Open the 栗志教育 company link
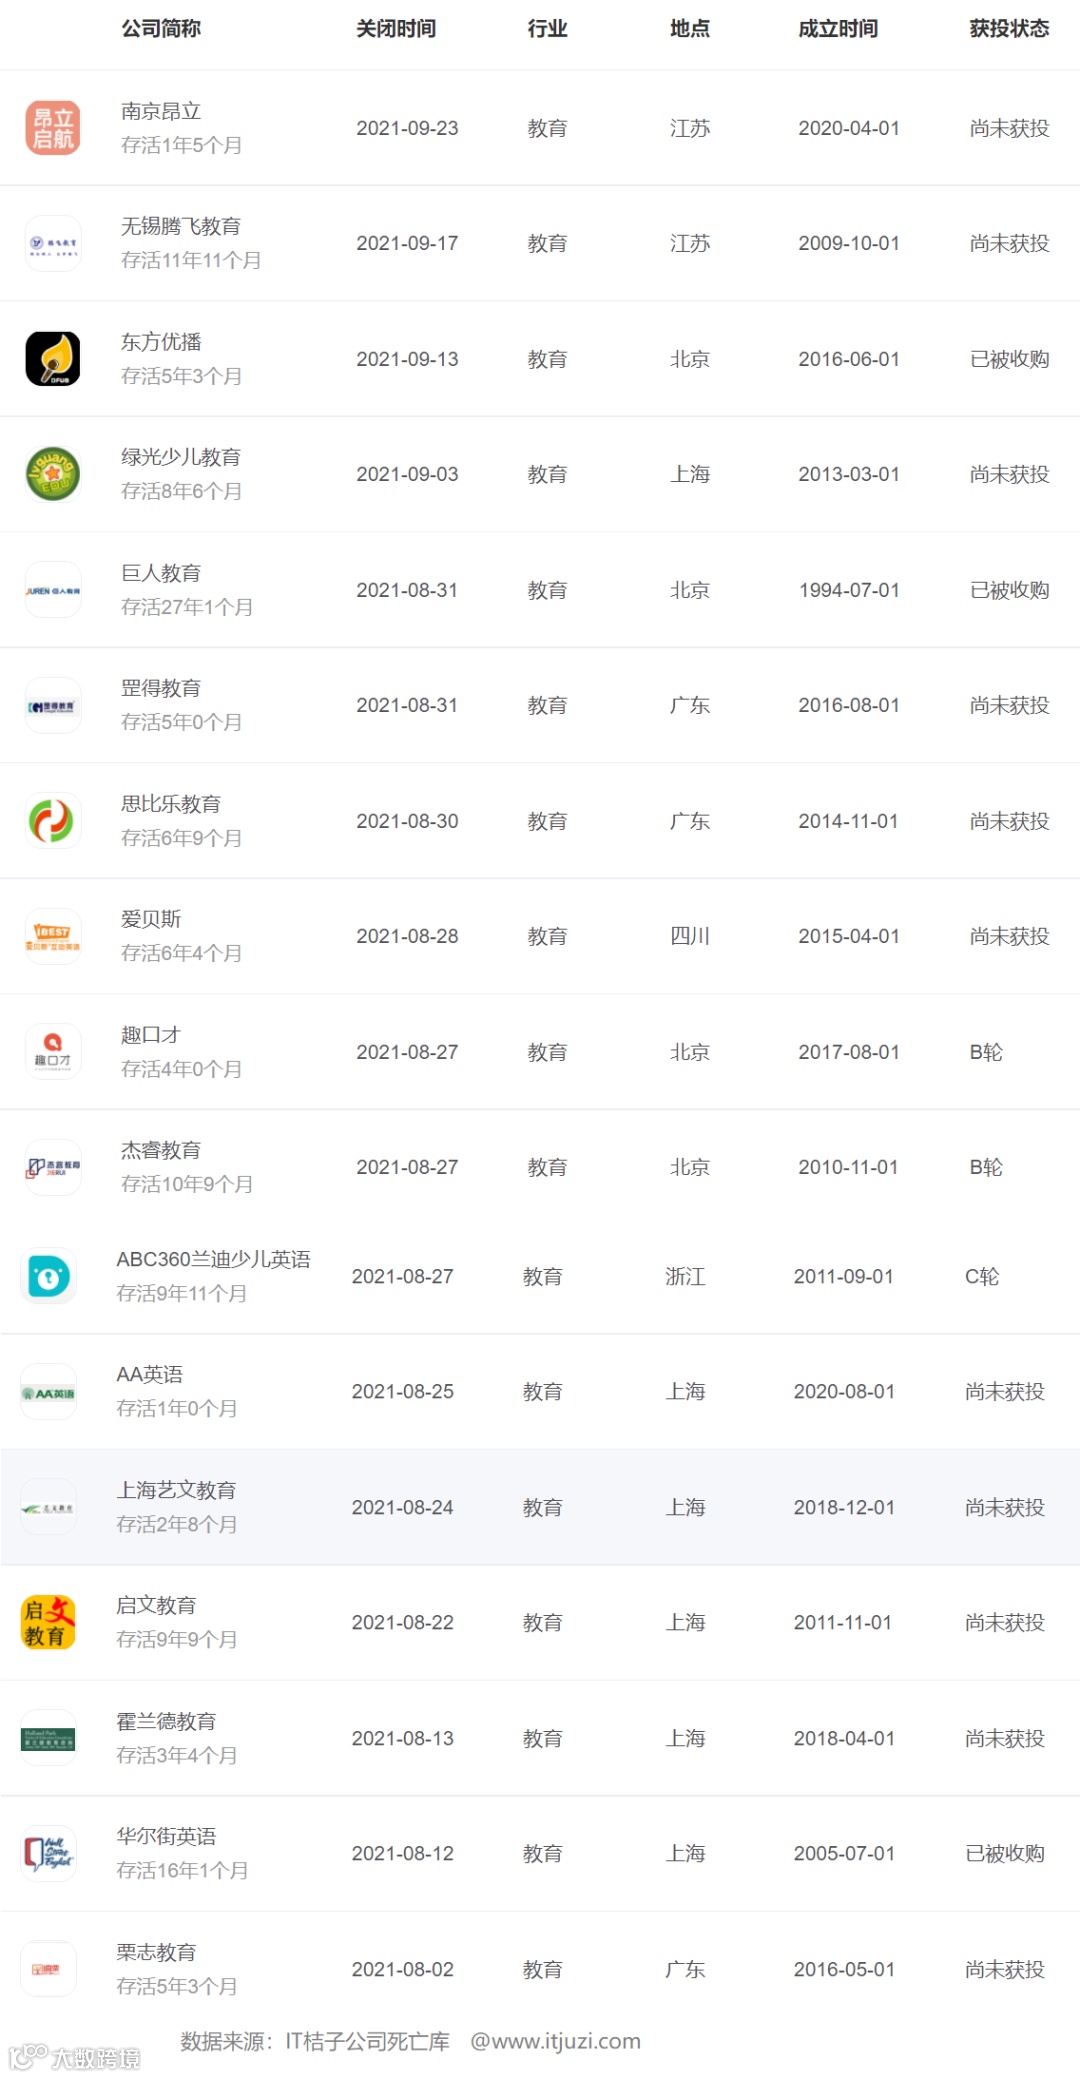 tap(156, 1952)
